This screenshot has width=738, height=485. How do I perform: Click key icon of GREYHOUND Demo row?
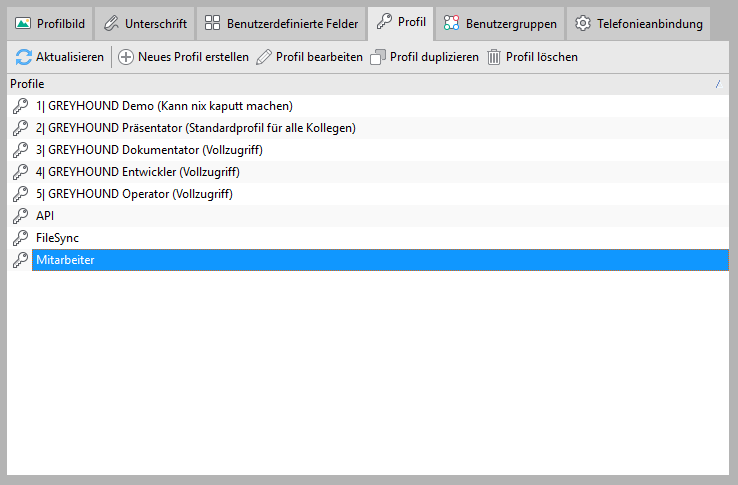[x=20, y=106]
